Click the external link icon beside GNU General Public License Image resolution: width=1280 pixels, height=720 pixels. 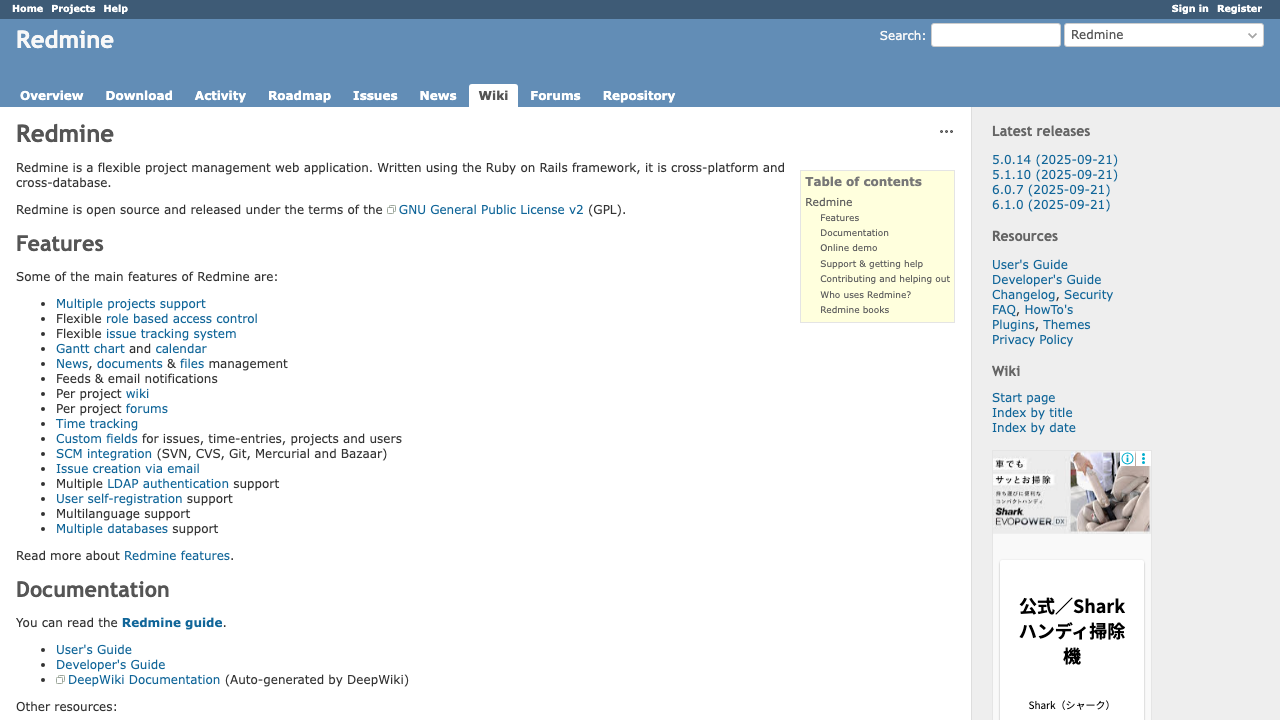pyautogui.click(x=391, y=209)
